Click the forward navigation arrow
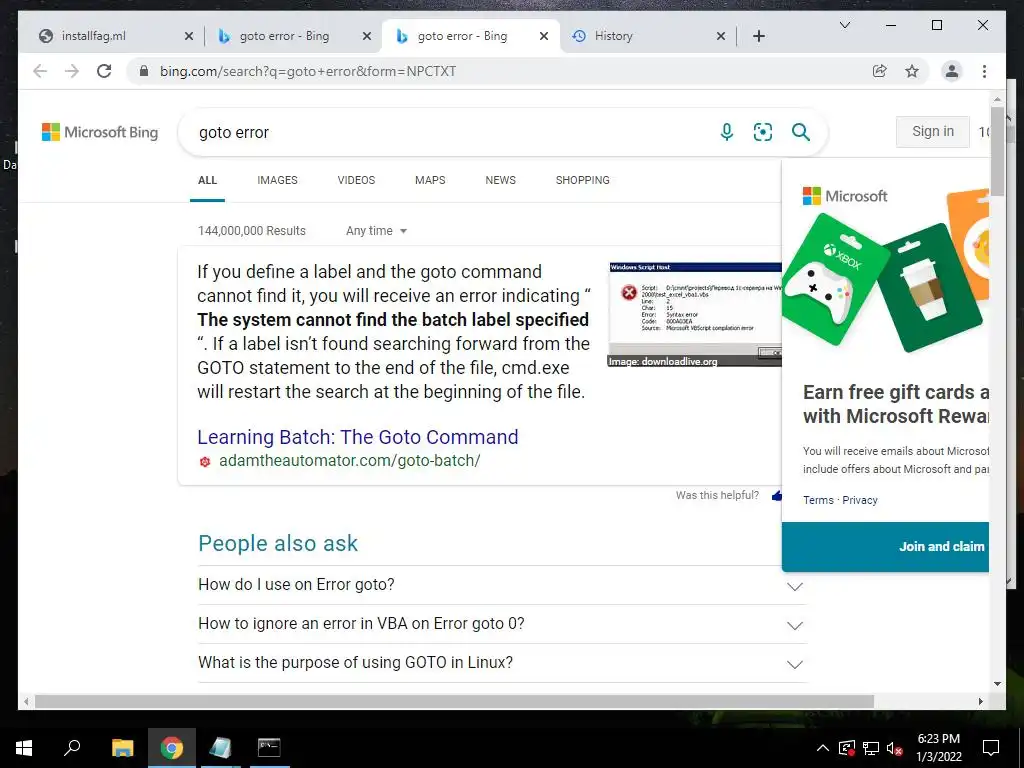 (72, 71)
